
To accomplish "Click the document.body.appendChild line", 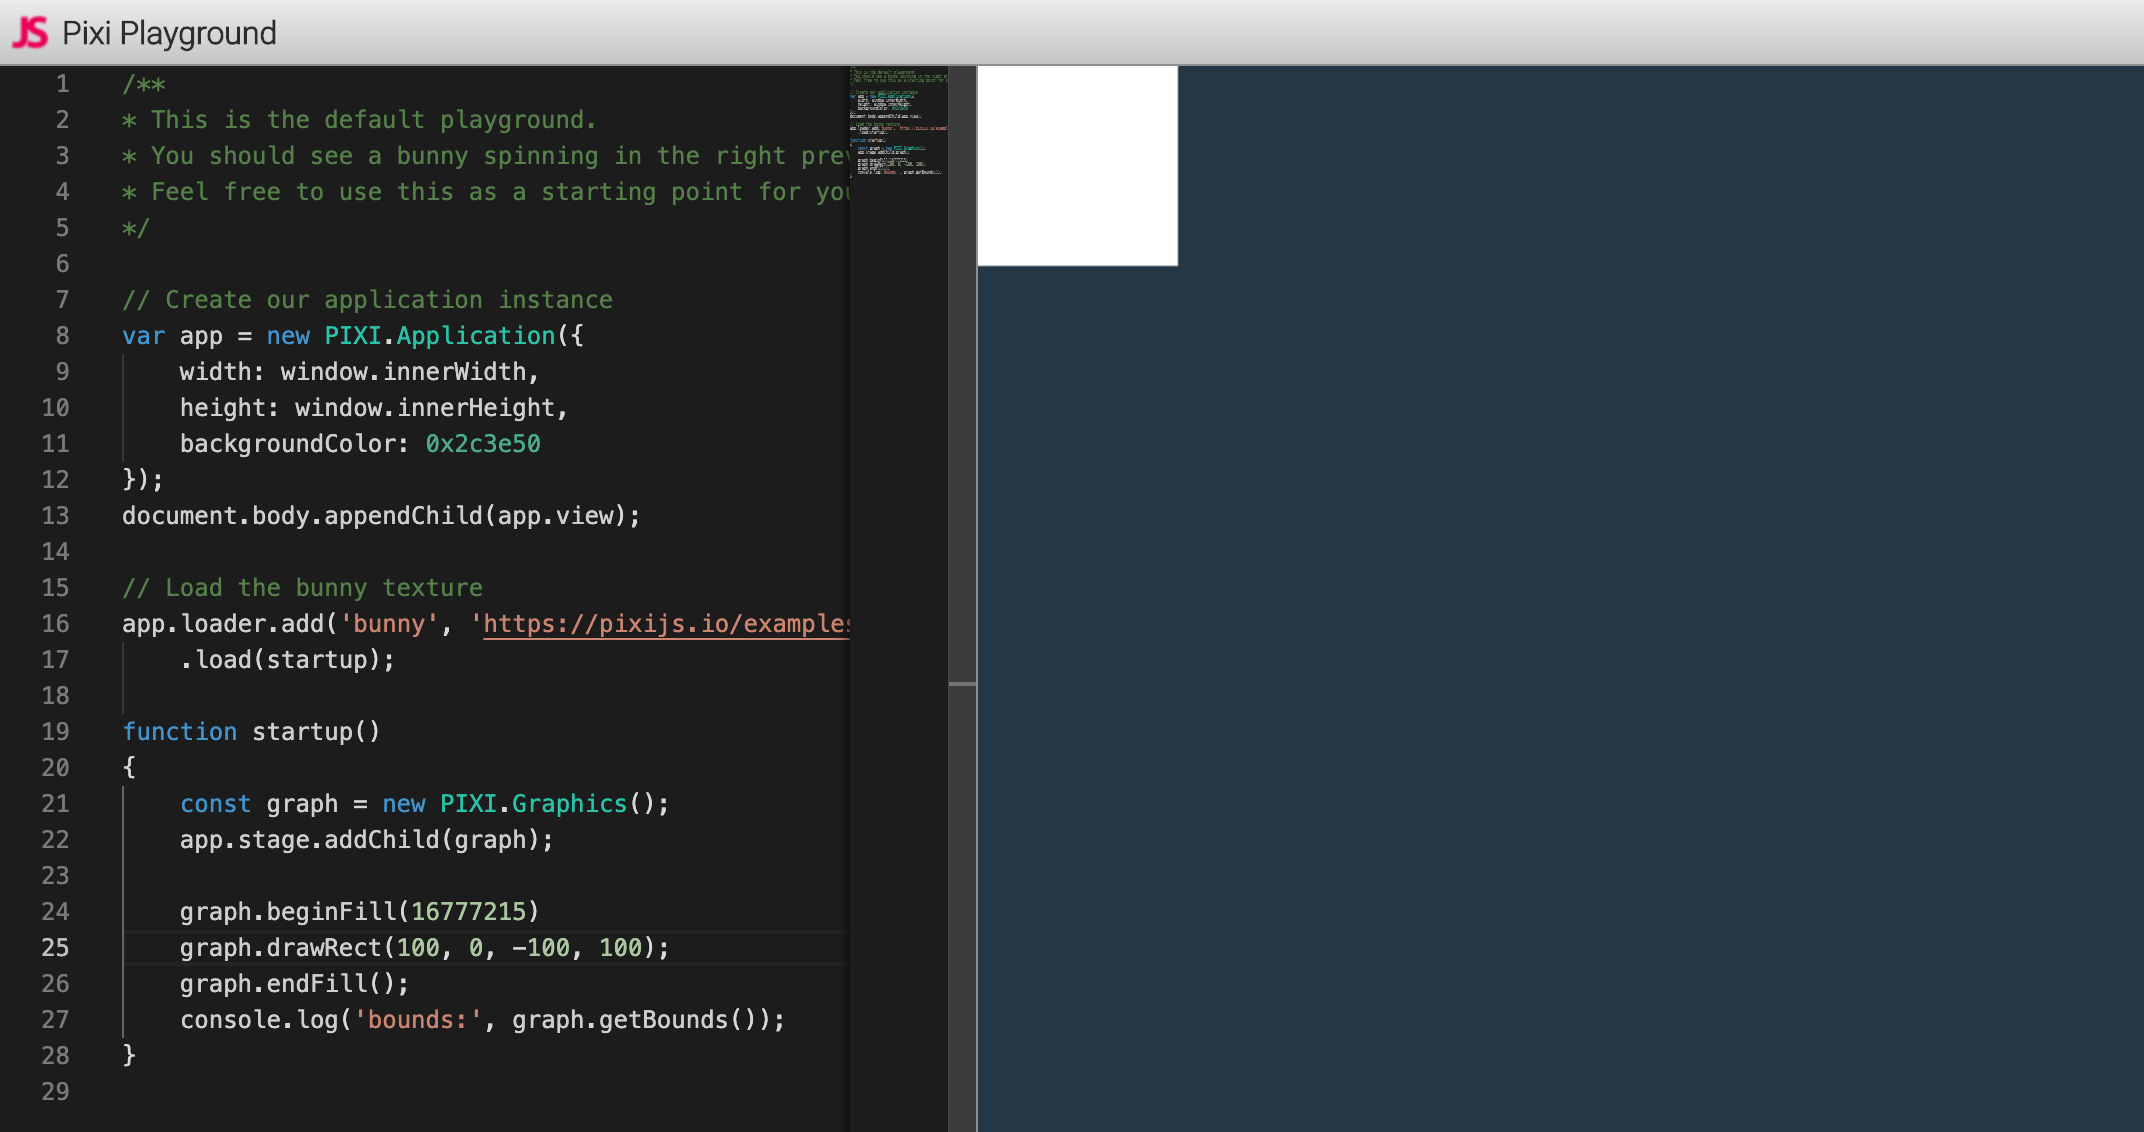I will click(x=380, y=515).
